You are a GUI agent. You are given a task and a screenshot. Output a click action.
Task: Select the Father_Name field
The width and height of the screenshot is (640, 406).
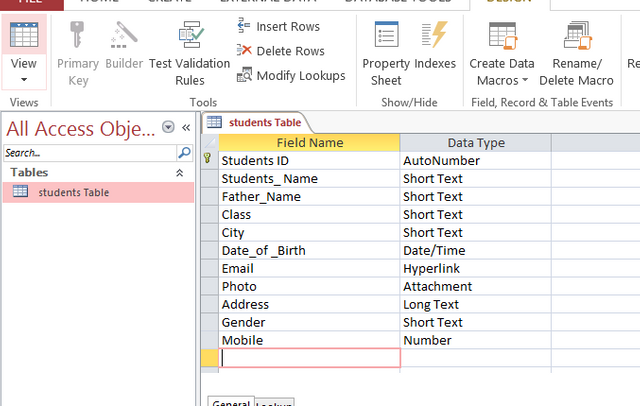[x=309, y=197]
